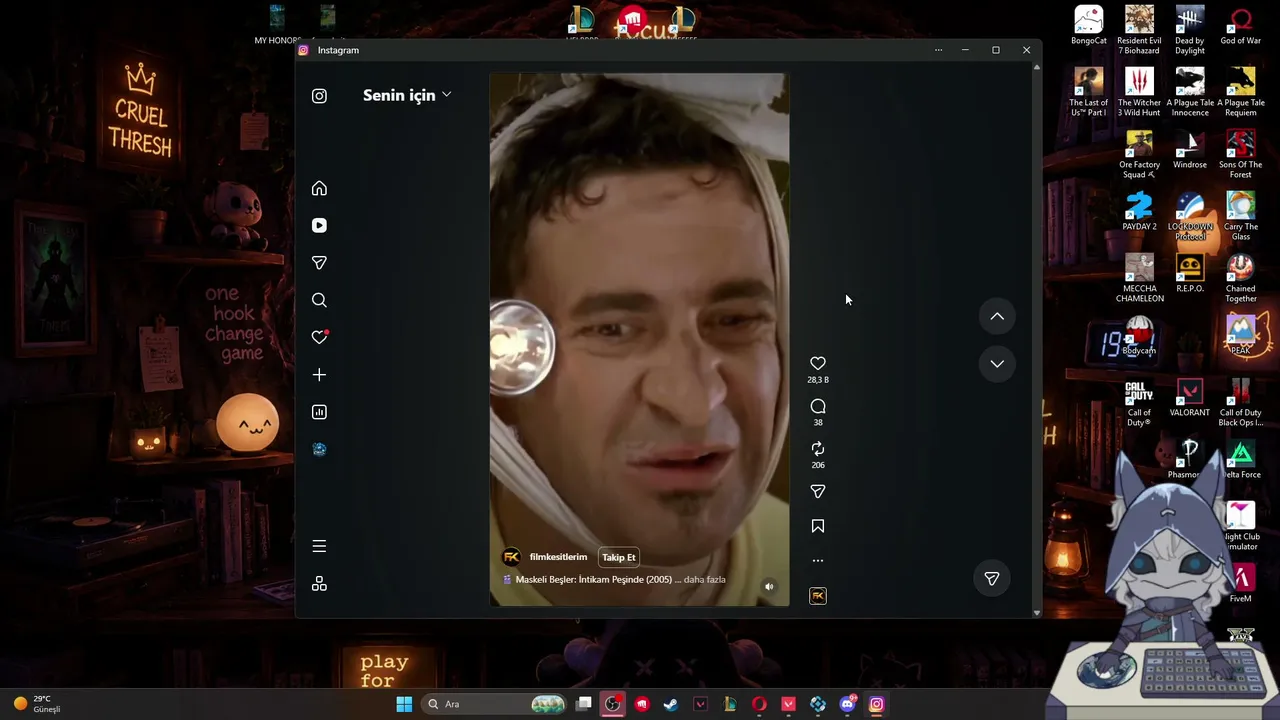The height and width of the screenshot is (720, 1280).
Task: Switch to OBS Studio on the taskbar
Action: pos(613,704)
